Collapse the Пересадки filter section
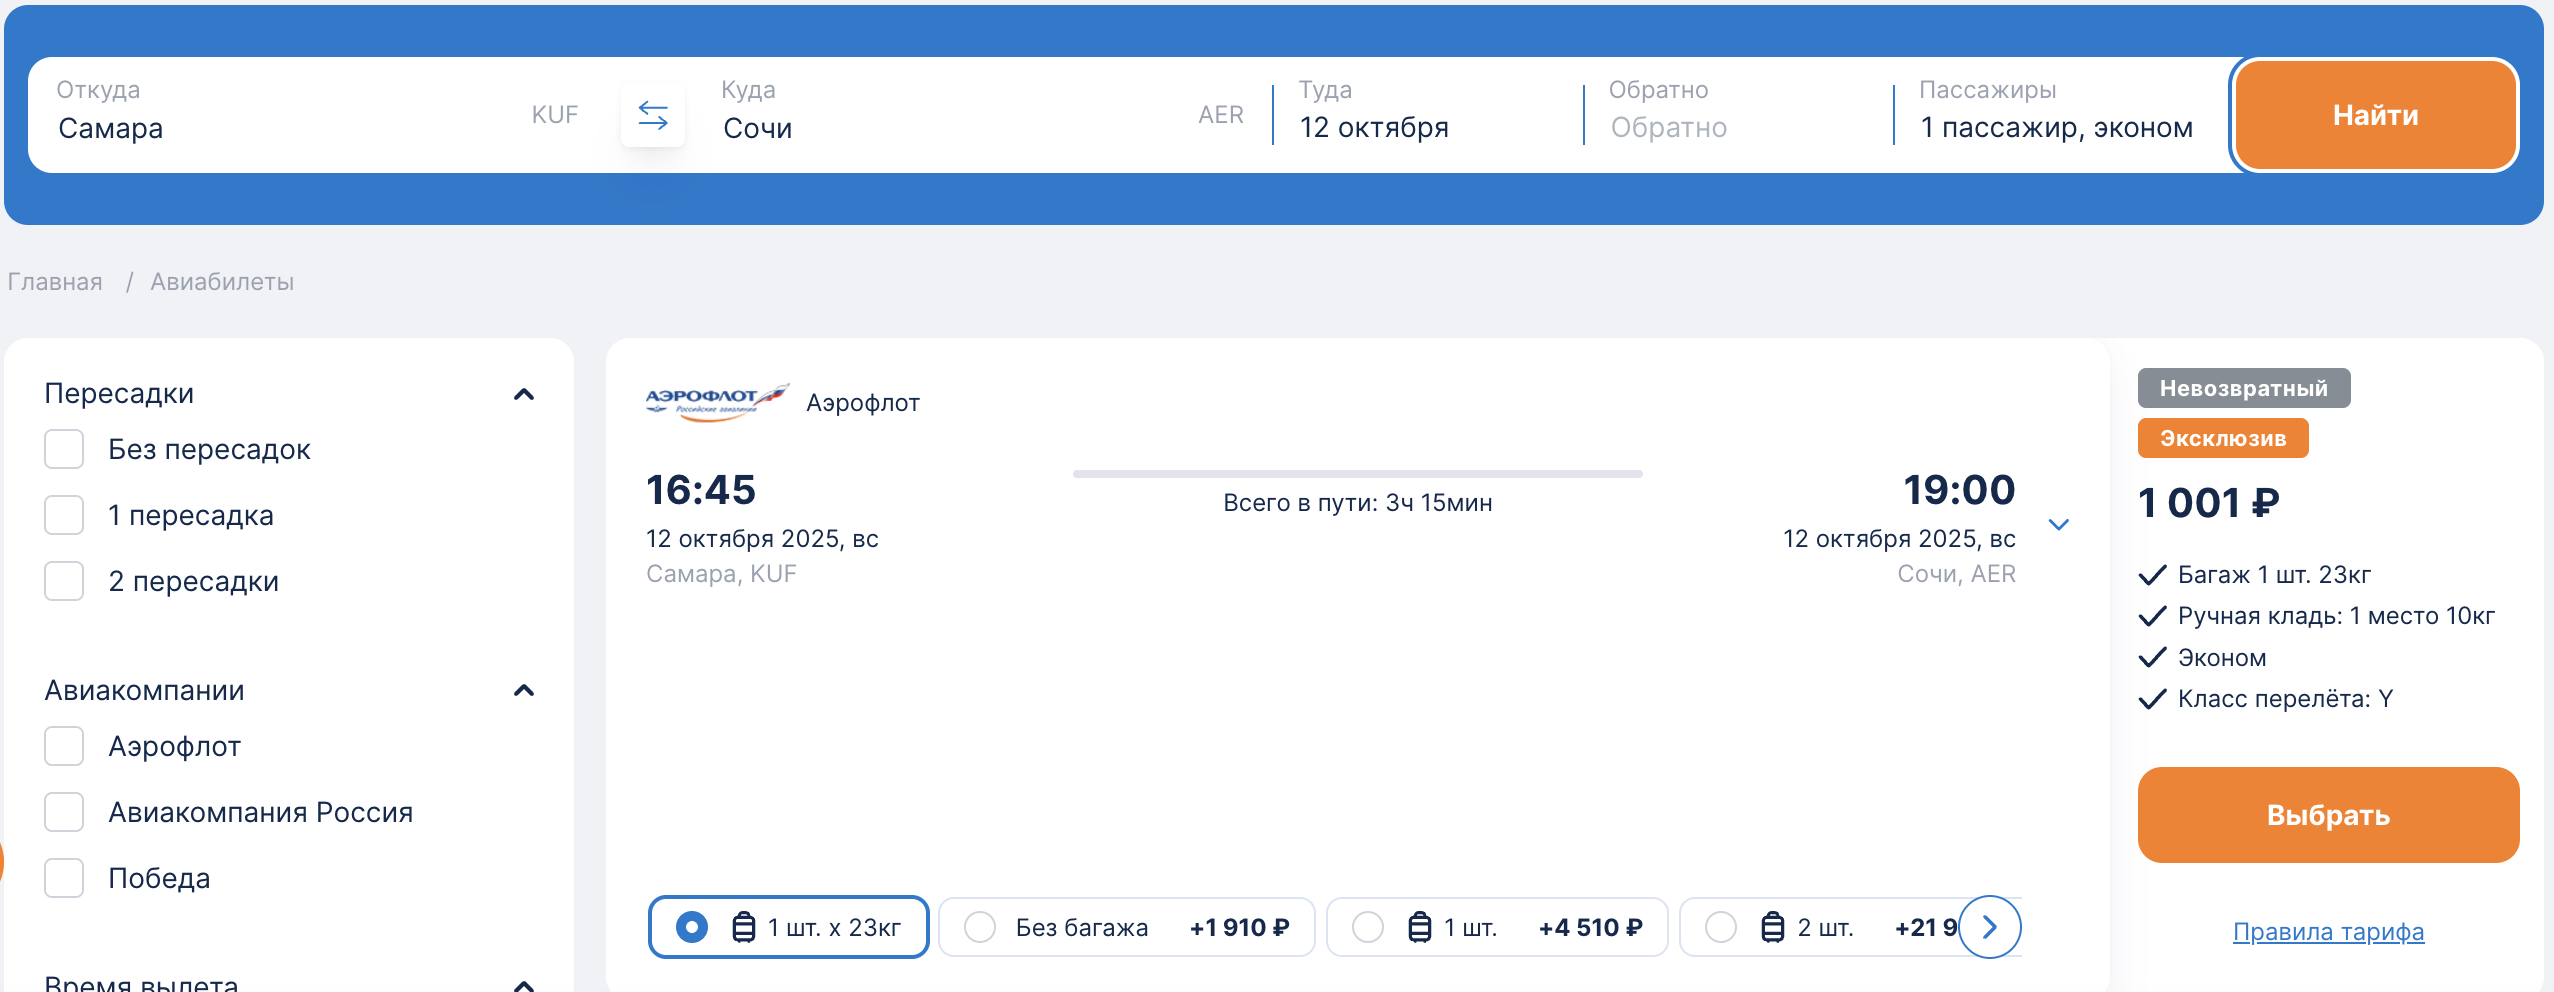Viewport: 2554px width, 992px height. tap(524, 395)
